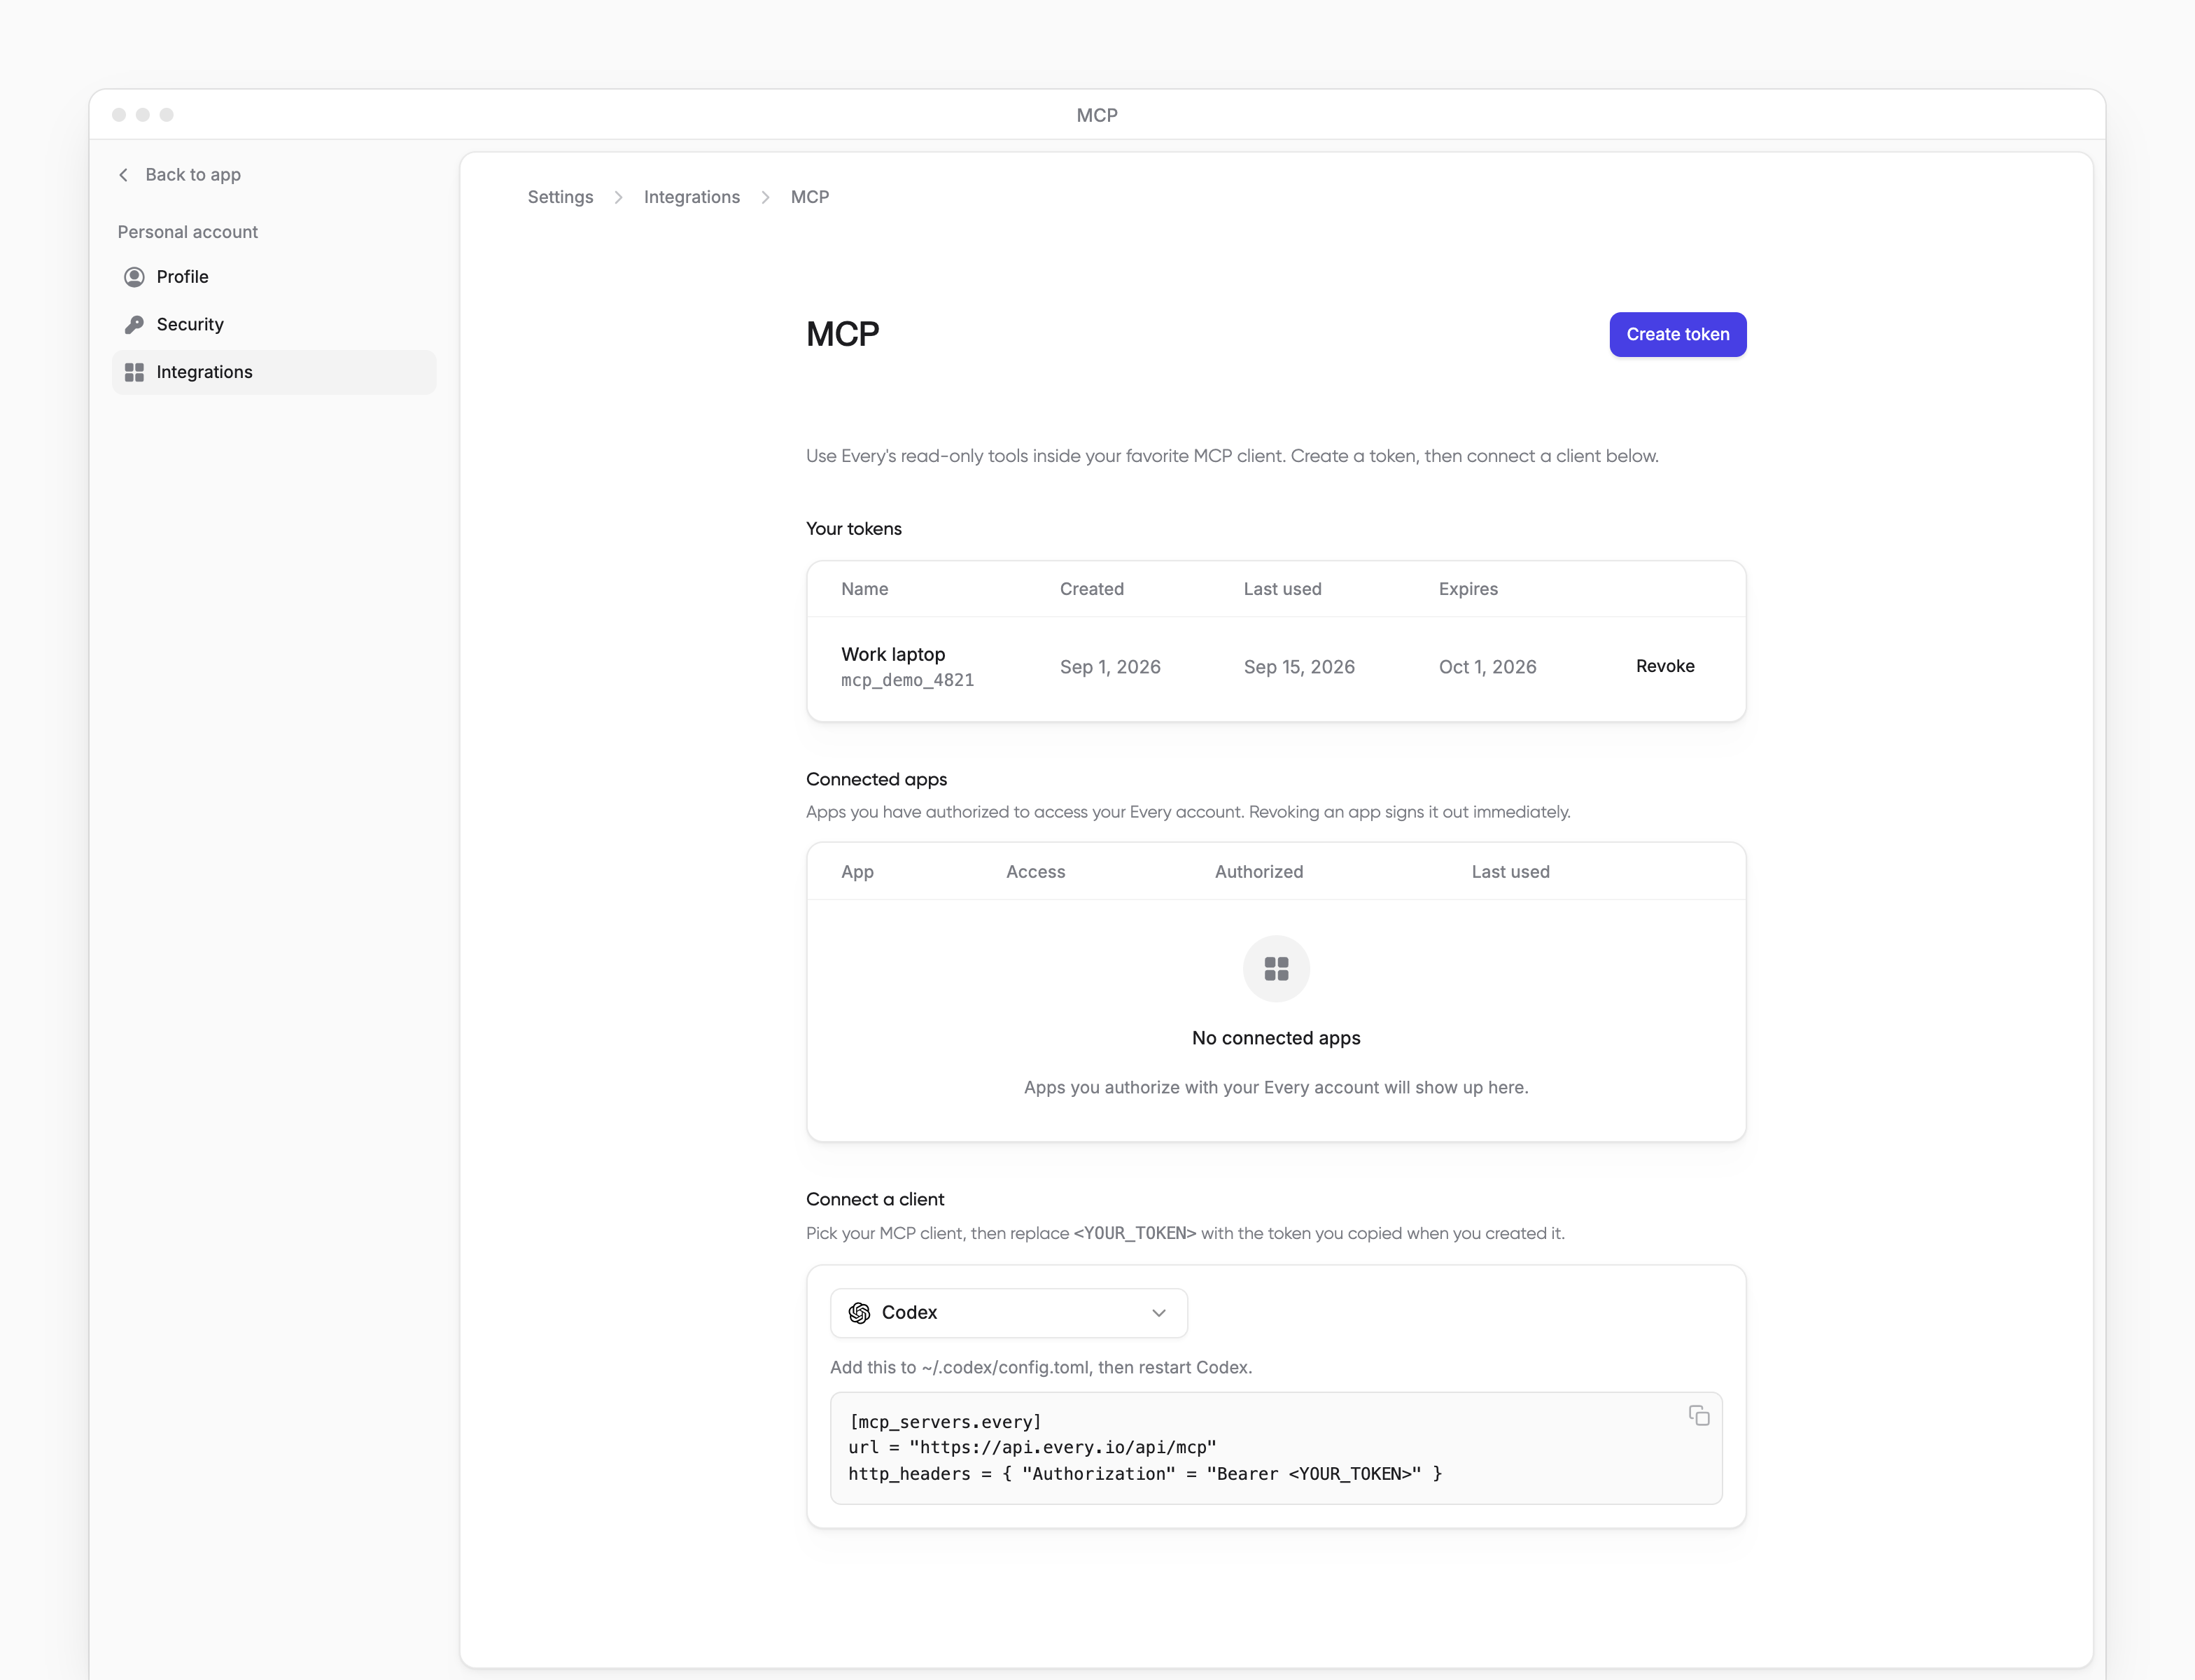This screenshot has height=1680, width=2195.
Task: Click the Security key icon
Action: point(134,324)
